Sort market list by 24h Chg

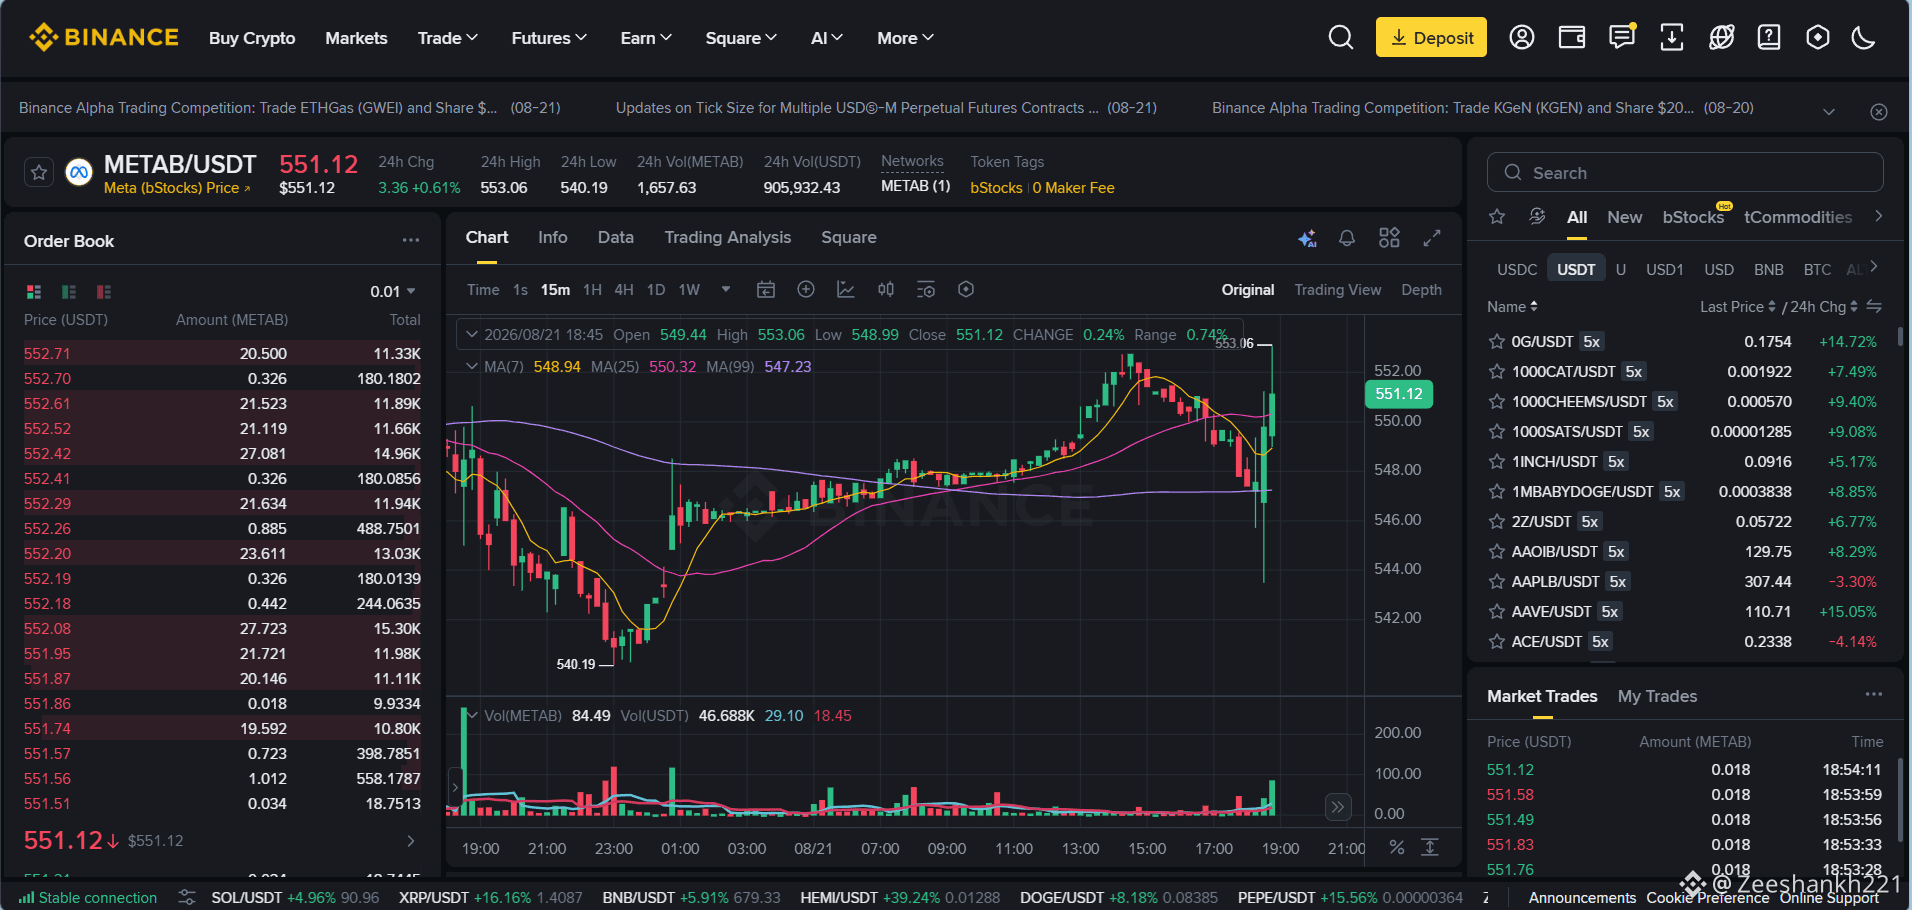[x=1823, y=307]
